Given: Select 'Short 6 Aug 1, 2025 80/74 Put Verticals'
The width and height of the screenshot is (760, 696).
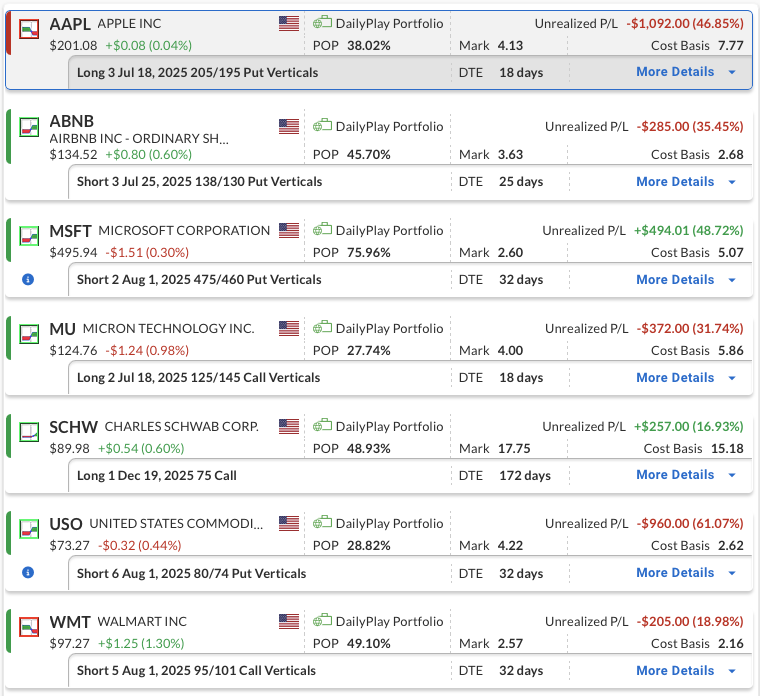Looking at the screenshot, I should (x=191, y=573).
